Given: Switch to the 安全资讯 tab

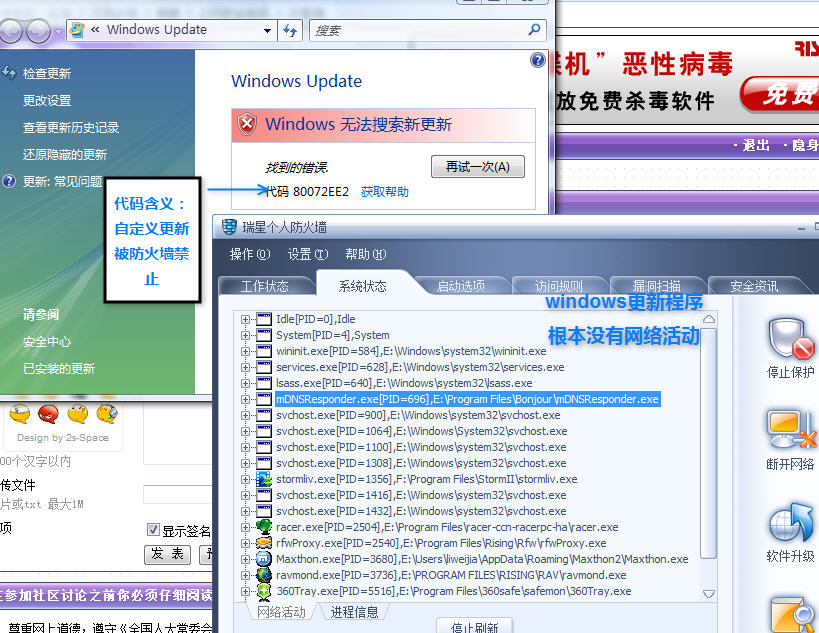Looking at the screenshot, I should [754, 286].
